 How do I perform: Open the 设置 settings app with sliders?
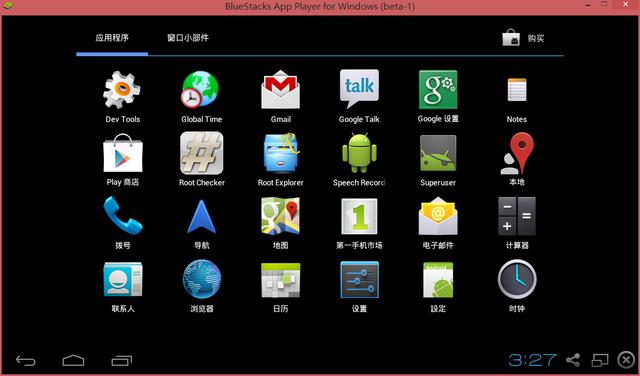click(x=359, y=280)
